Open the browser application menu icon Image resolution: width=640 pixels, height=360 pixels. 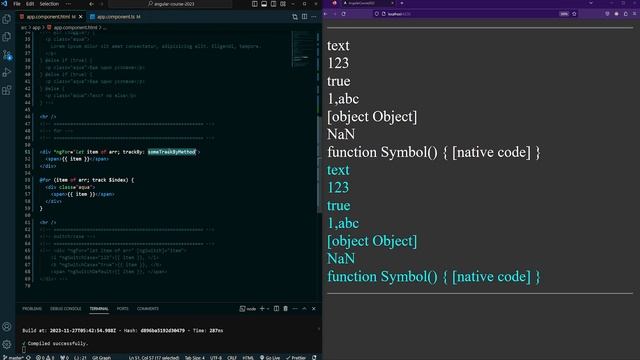click(x=635, y=13)
